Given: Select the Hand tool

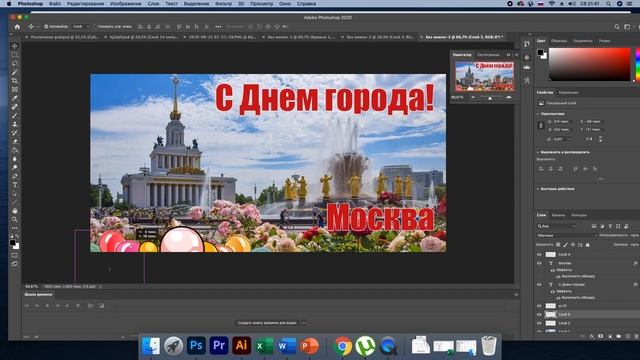Looking at the screenshot, I should tap(15, 211).
